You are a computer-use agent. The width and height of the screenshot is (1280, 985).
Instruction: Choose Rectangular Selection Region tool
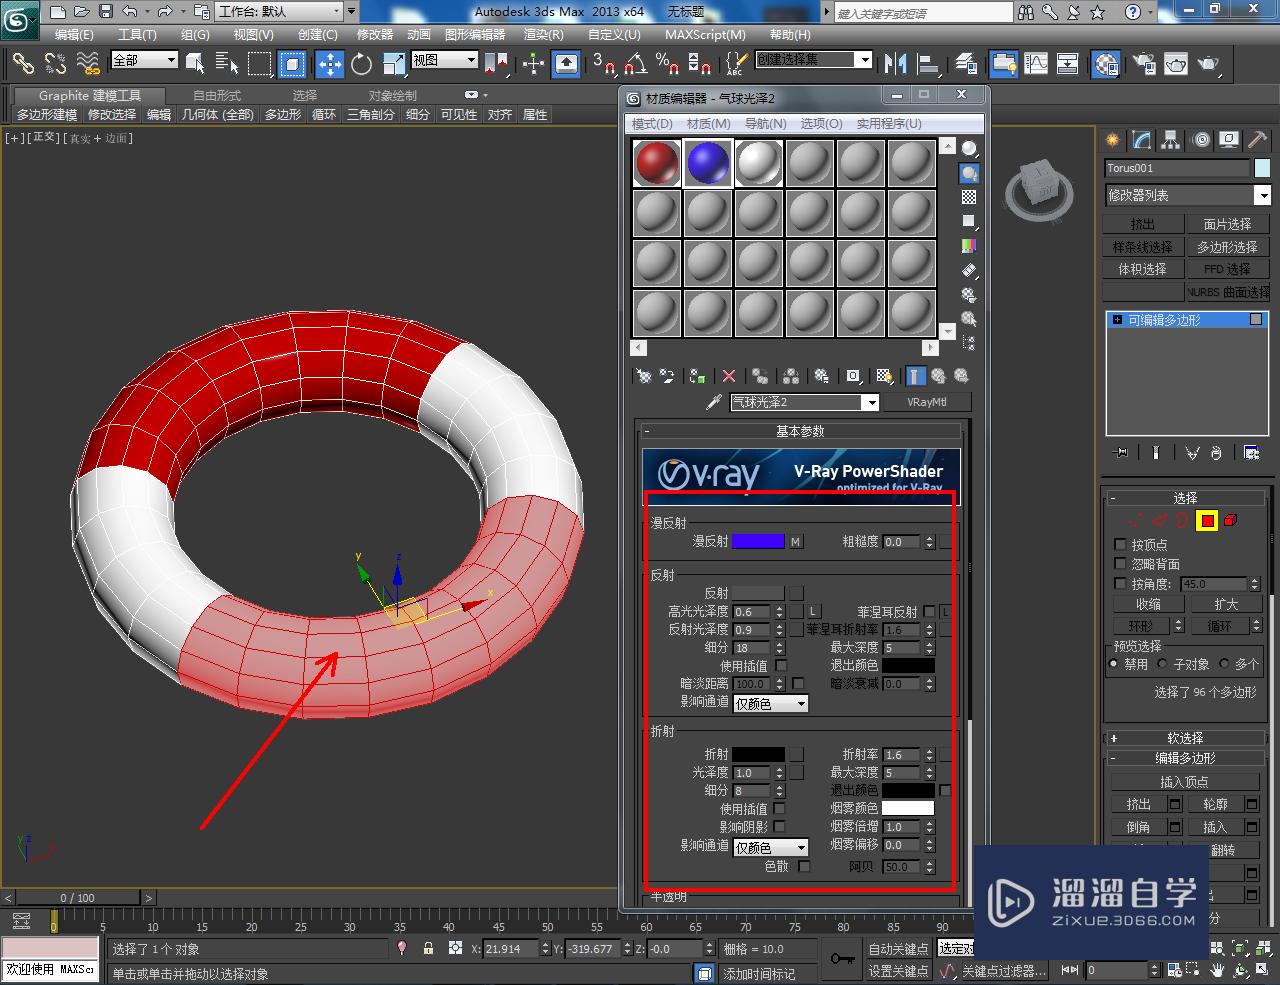[x=260, y=64]
